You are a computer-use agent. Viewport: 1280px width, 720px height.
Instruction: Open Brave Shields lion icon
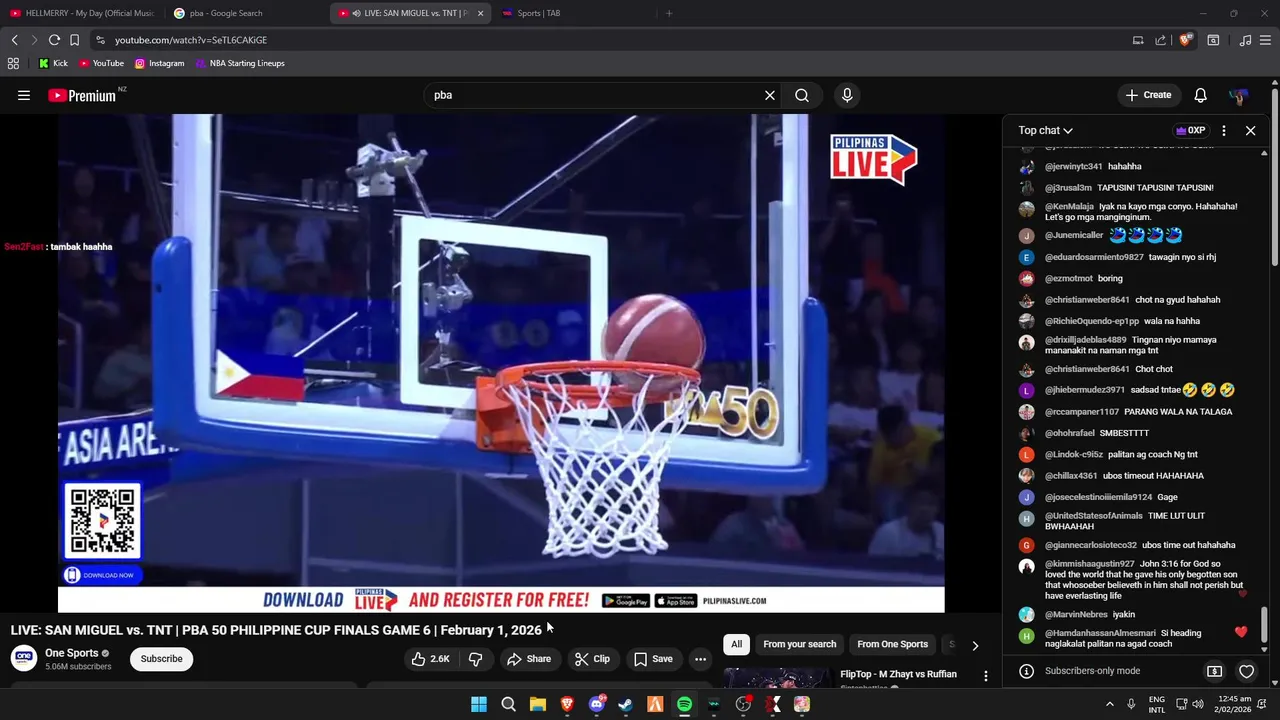1186,40
